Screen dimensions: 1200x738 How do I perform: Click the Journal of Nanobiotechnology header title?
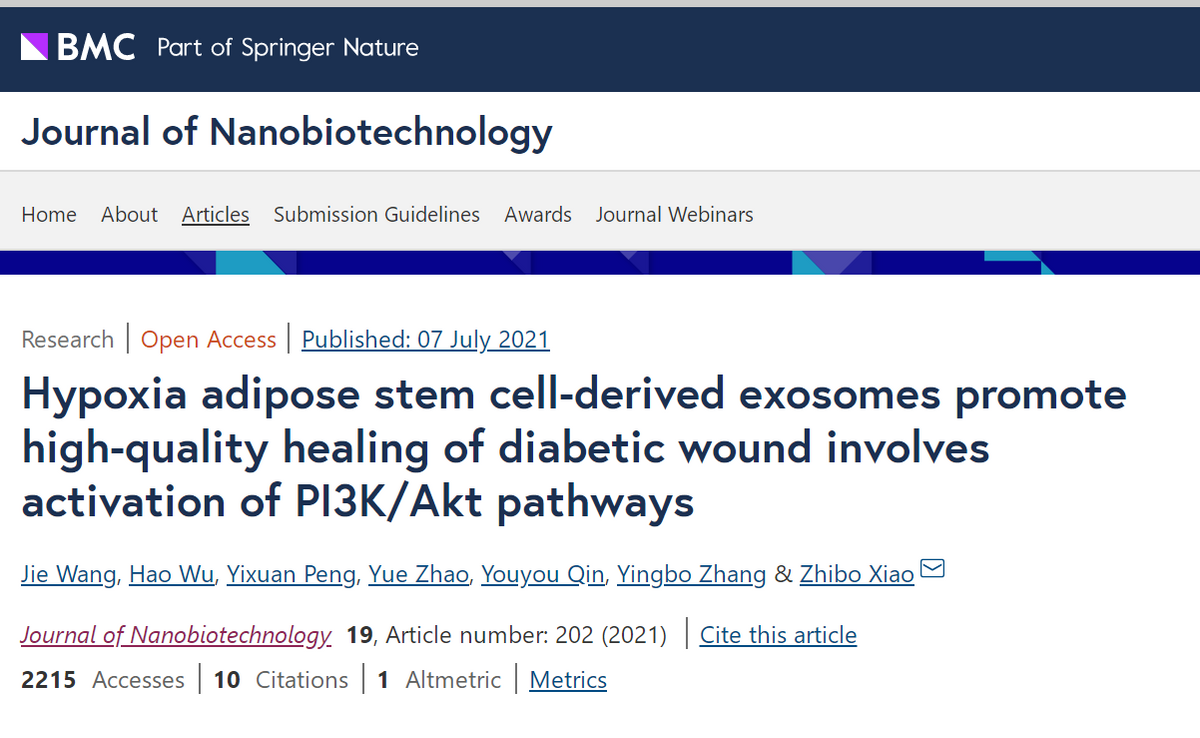pyautogui.click(x=286, y=132)
